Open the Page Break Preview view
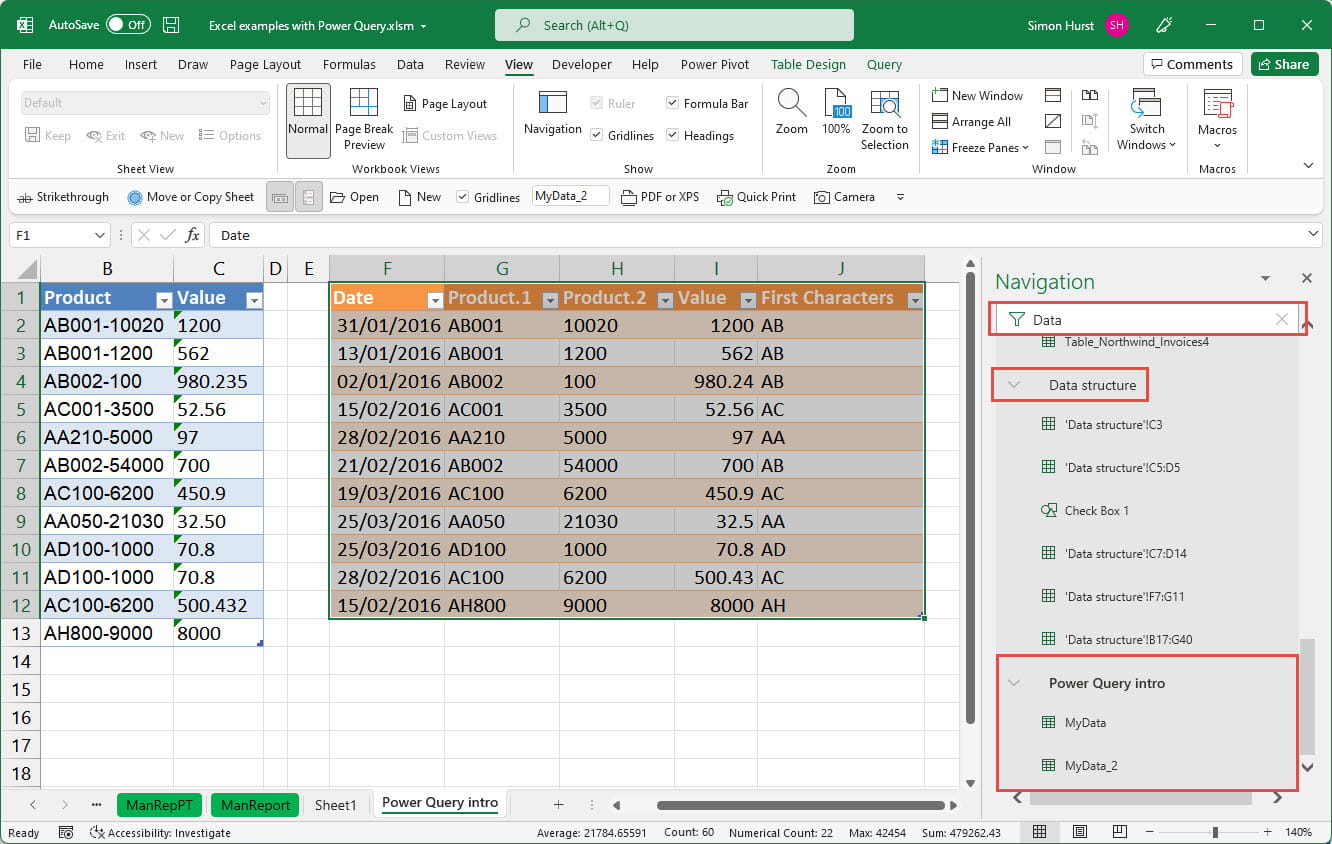The image size is (1332, 844). 364,120
